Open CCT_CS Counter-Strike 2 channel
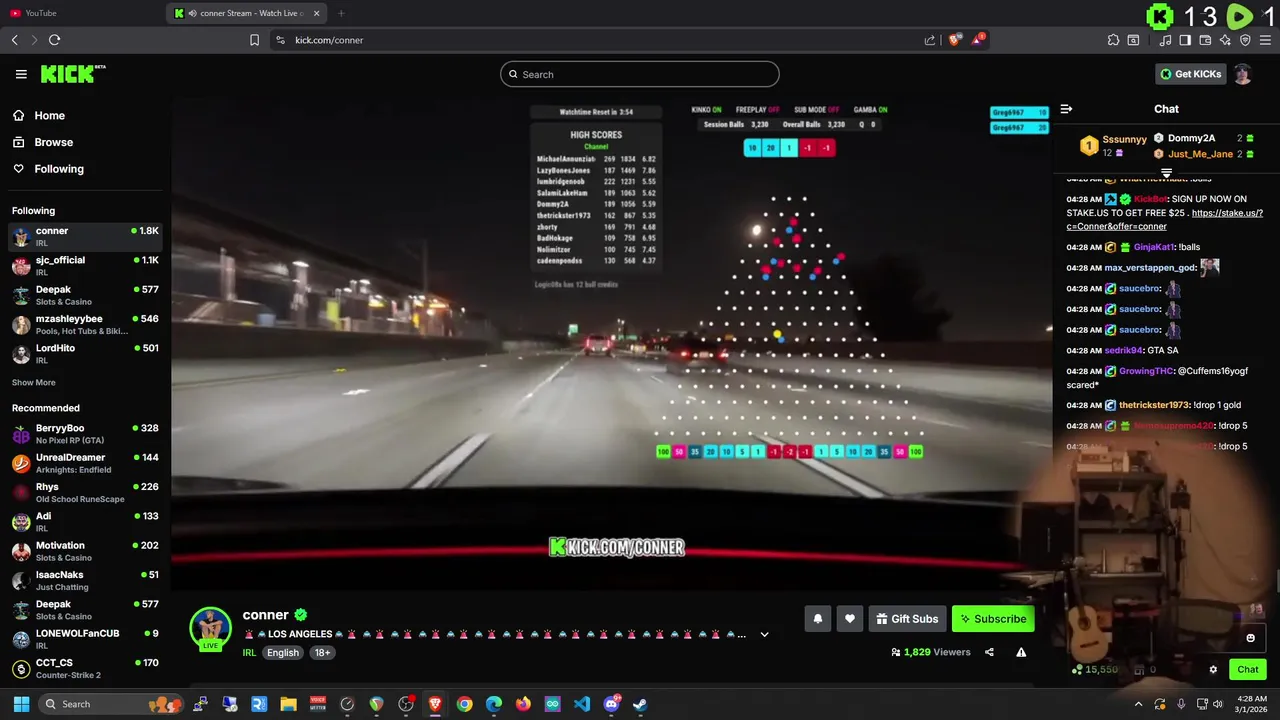Screen dimensions: 1280x720 point(85,668)
